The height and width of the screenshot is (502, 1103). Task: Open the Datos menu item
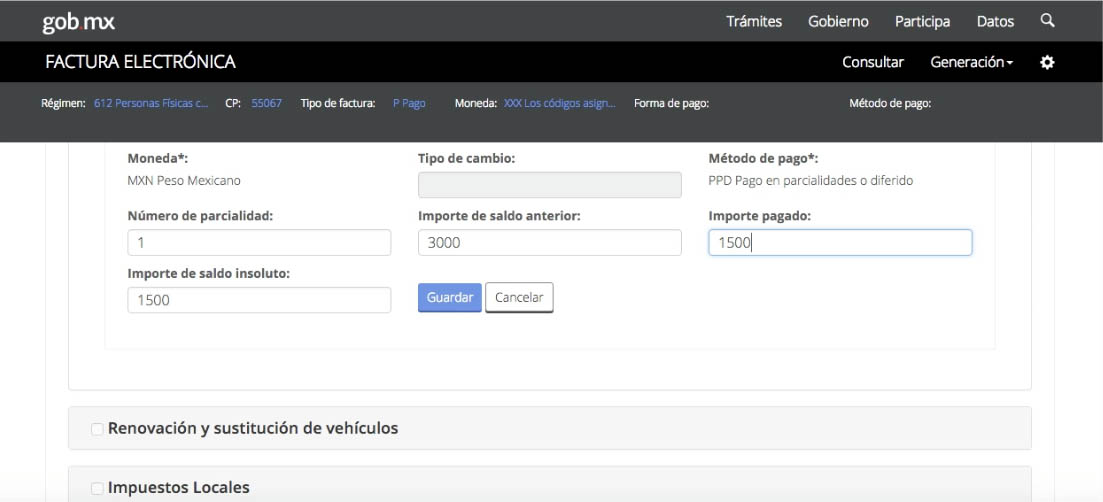pos(995,21)
